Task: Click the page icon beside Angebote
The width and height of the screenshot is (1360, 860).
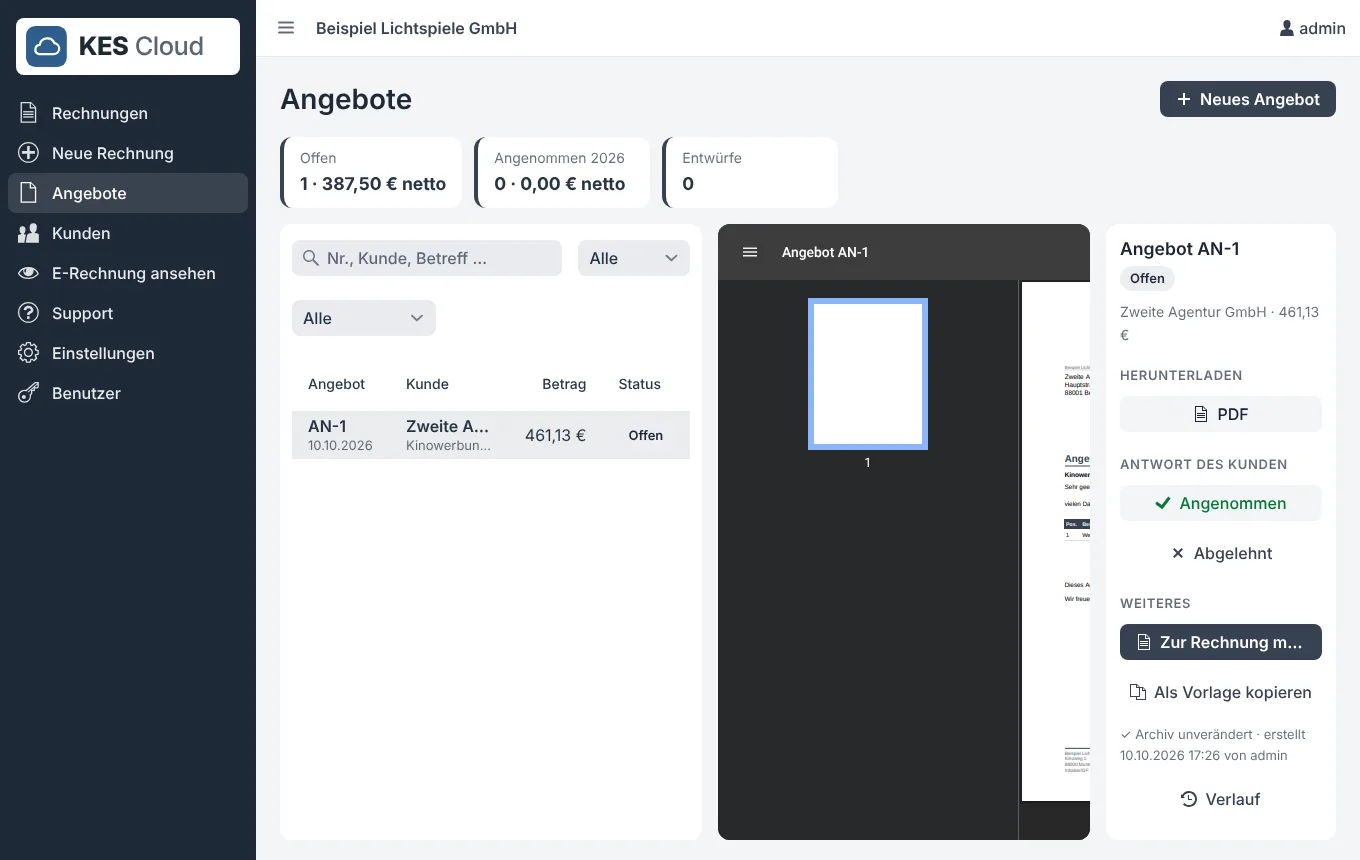Action: click(29, 193)
